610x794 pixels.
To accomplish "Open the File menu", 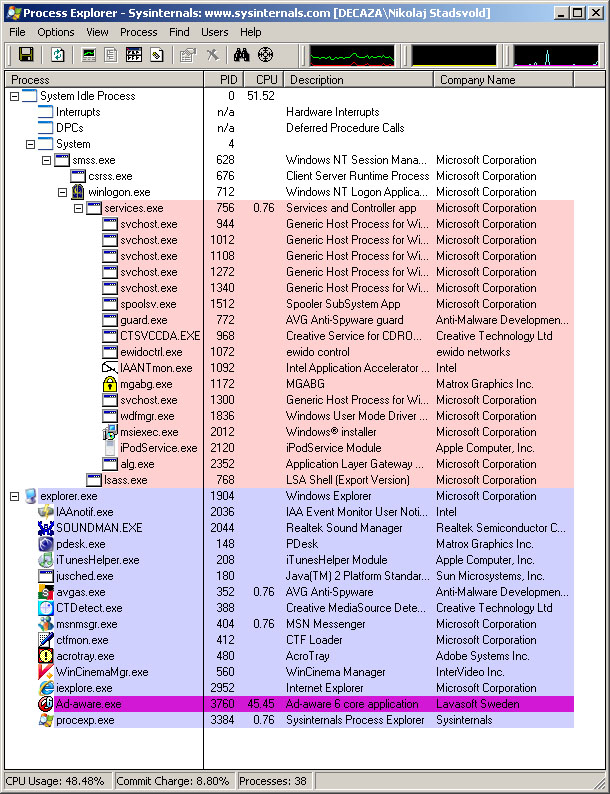I will click(17, 32).
